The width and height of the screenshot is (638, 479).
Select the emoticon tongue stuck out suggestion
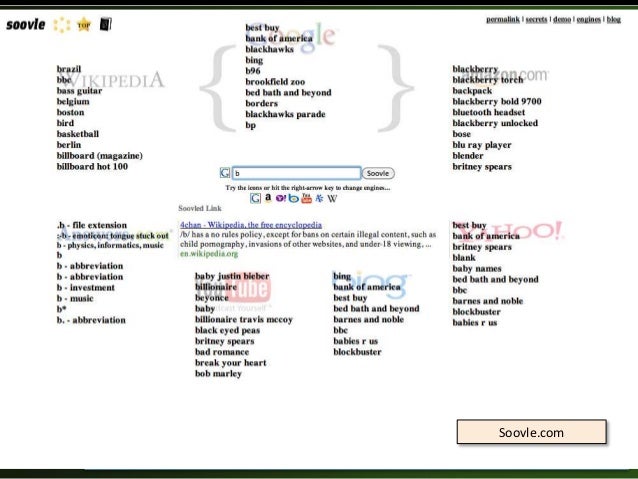[113, 235]
